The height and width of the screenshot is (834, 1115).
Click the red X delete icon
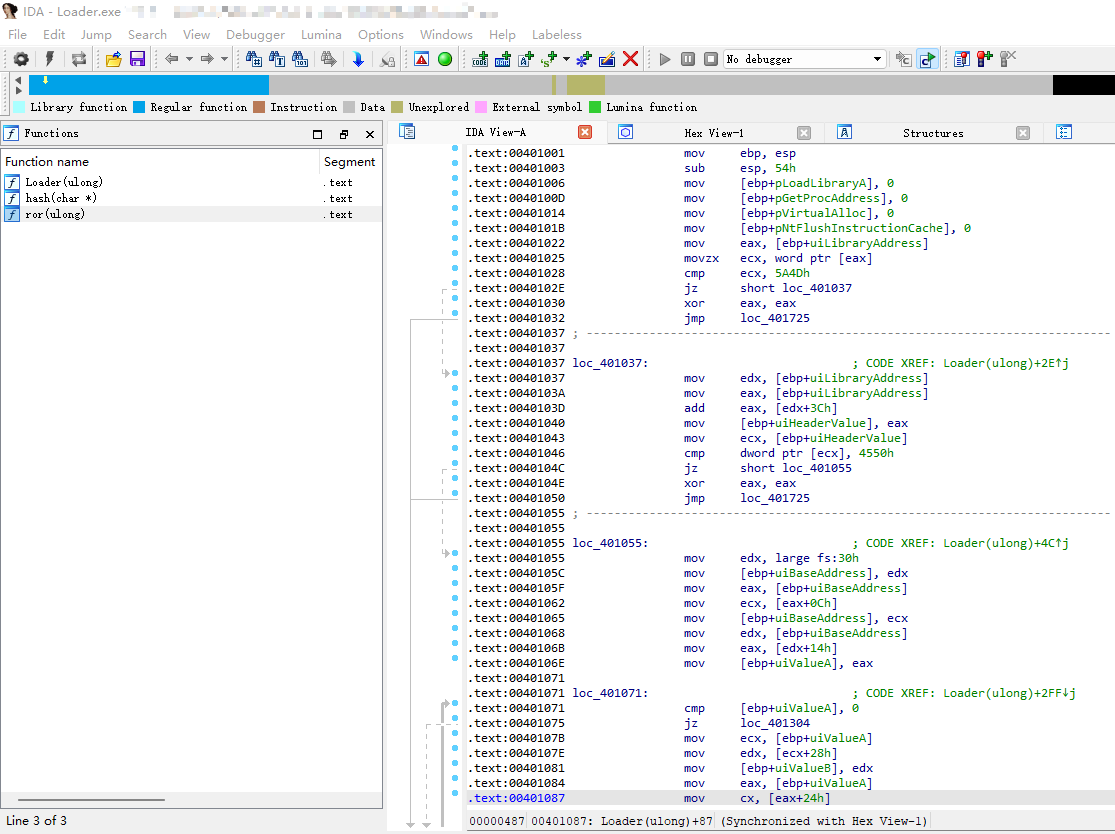(x=630, y=59)
